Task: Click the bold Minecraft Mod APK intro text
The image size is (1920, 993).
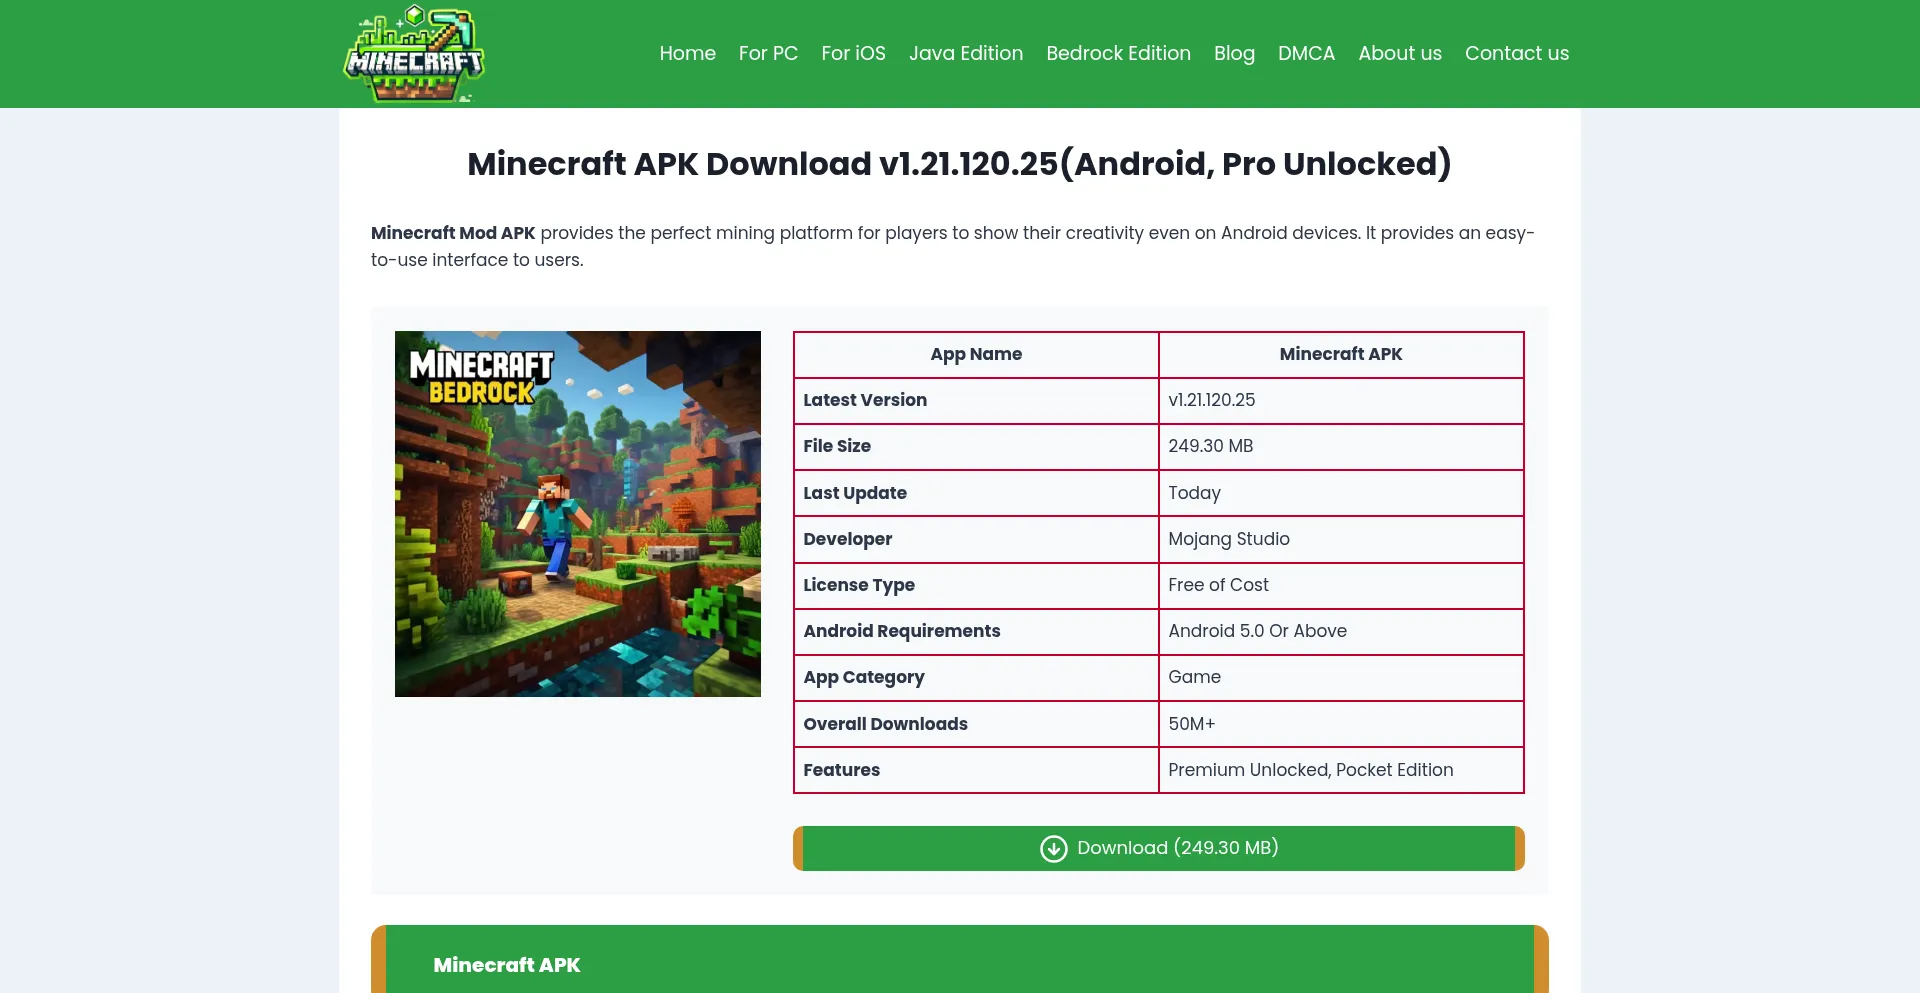Action: point(453,233)
